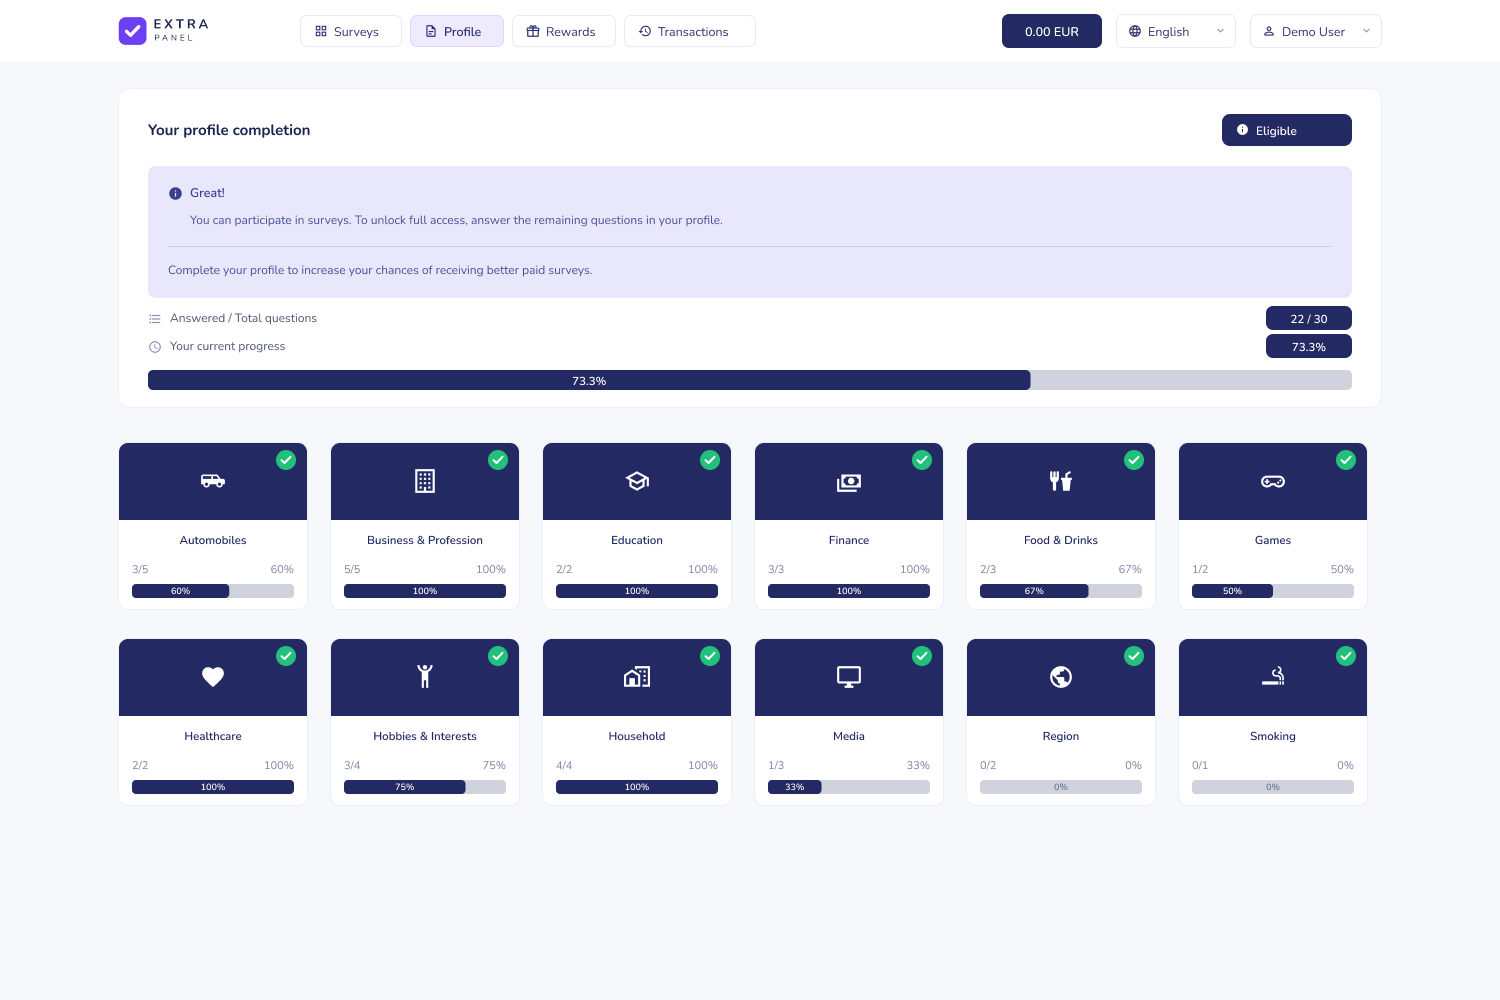
Task: Open the Household category title
Action: (637, 736)
